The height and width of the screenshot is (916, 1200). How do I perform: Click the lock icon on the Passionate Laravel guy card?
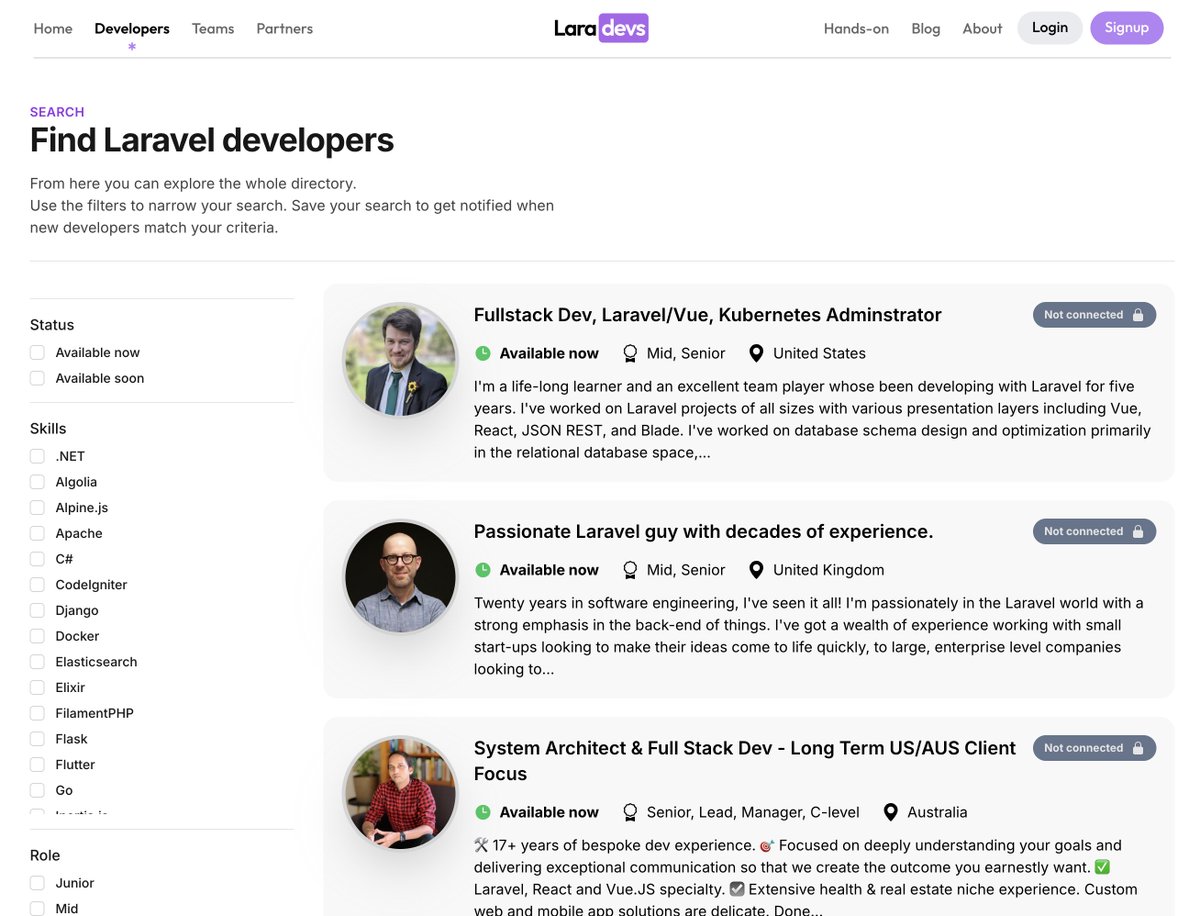1138,532
